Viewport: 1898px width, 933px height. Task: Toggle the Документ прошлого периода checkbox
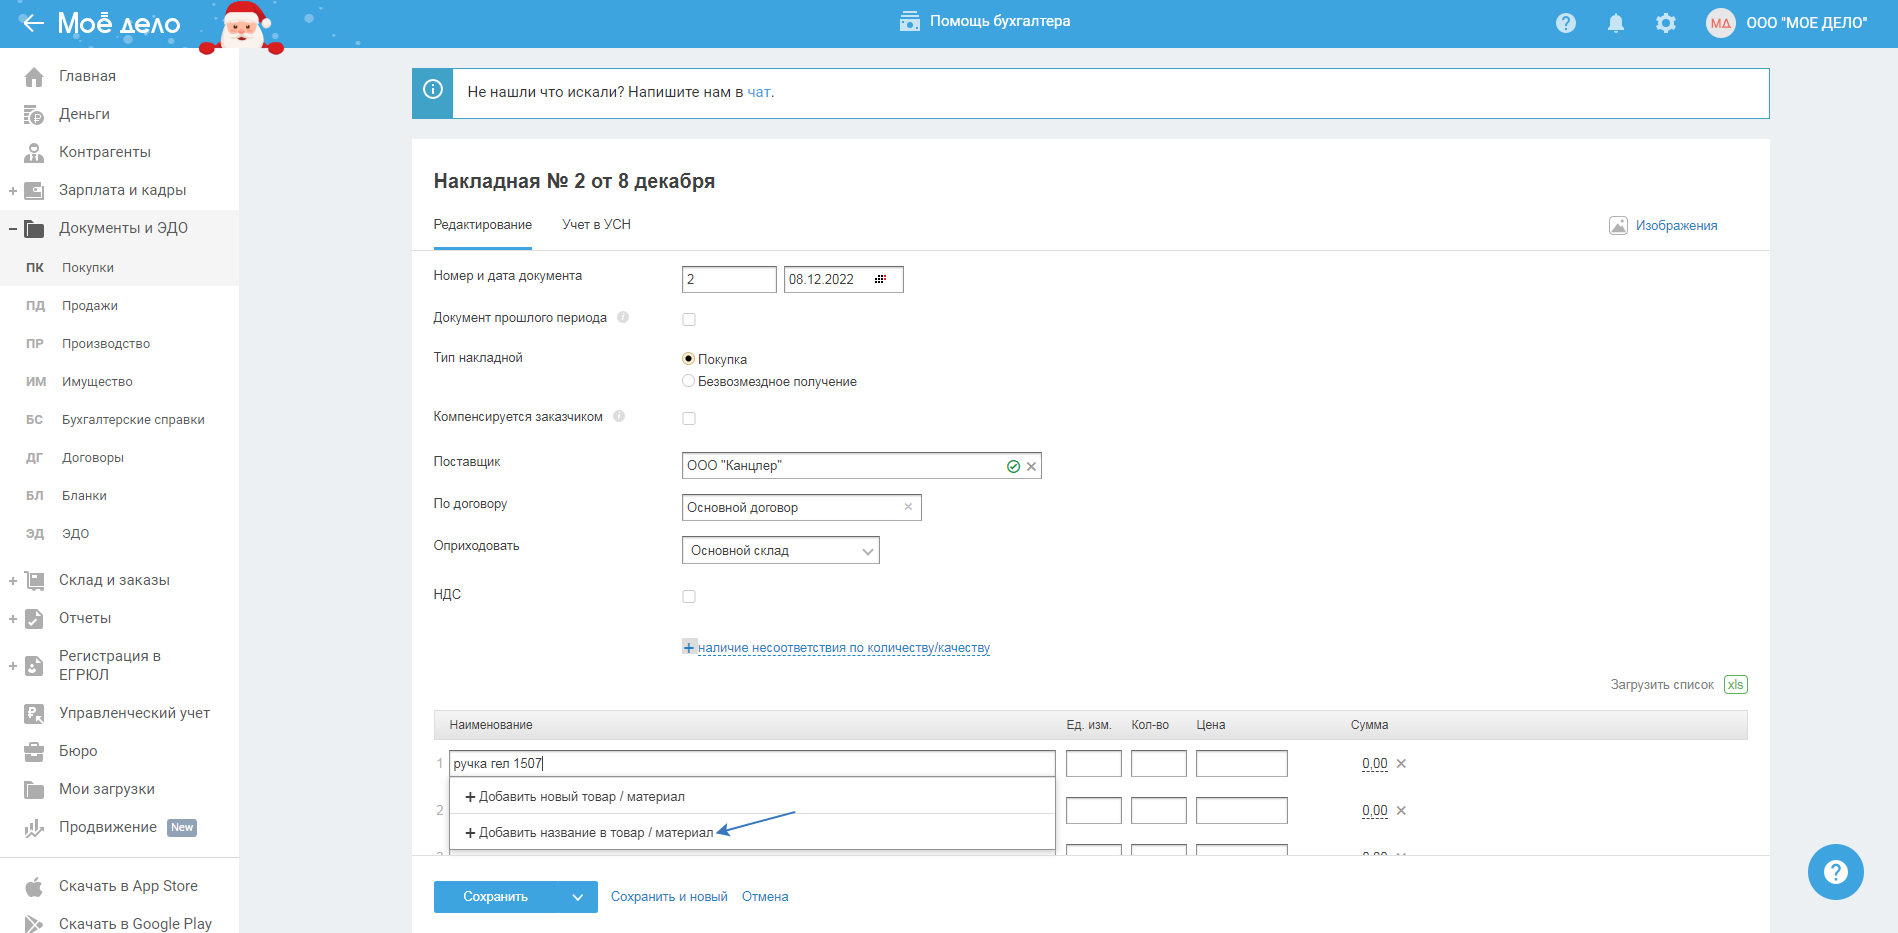tap(689, 320)
